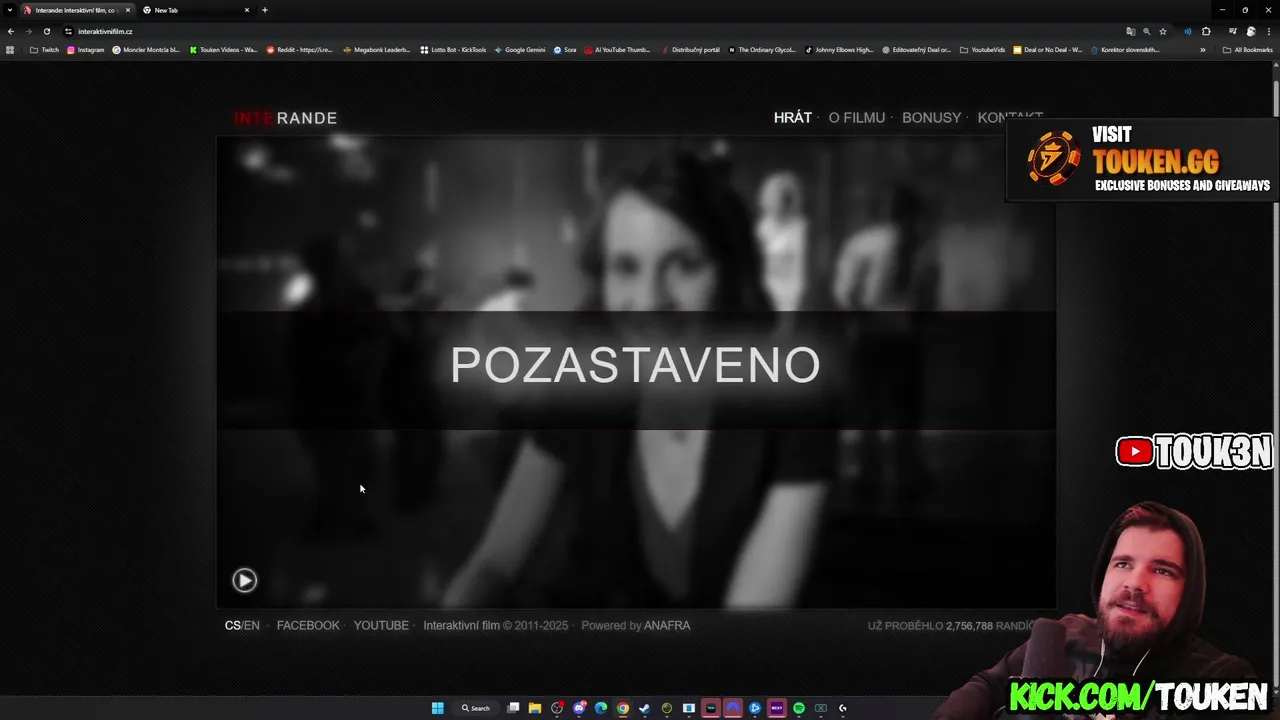1280x720 pixels.
Task: Close the New Tab tab
Action: [x=247, y=10]
